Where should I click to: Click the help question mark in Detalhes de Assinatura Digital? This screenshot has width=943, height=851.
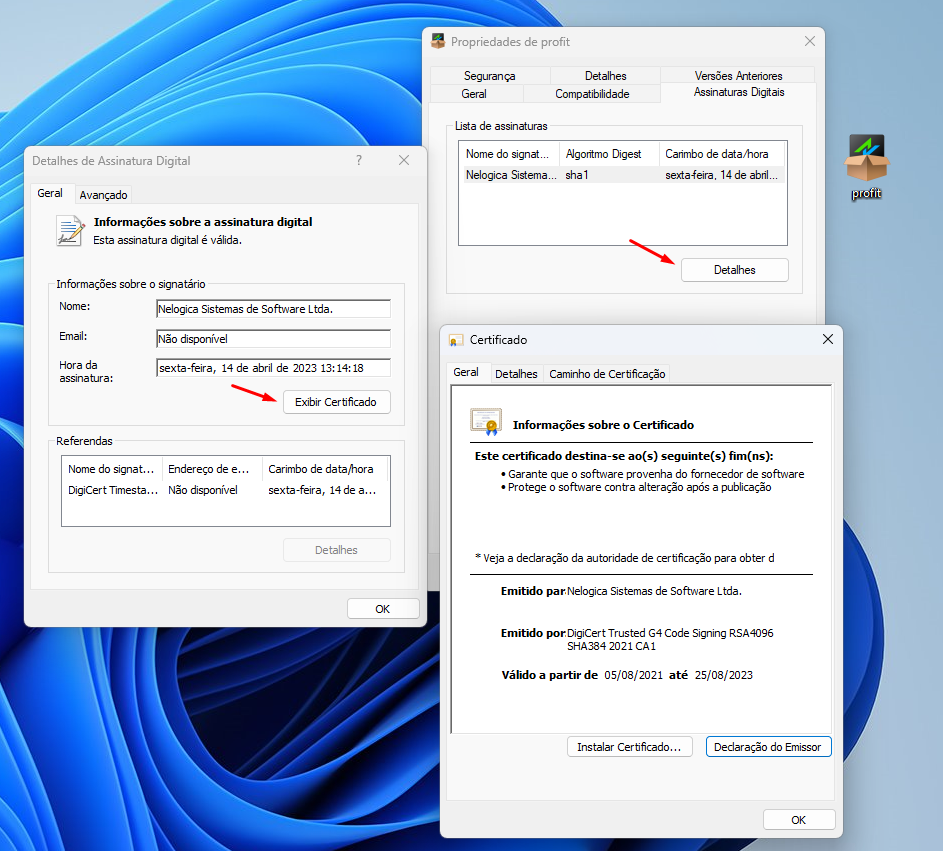pyautogui.click(x=359, y=160)
